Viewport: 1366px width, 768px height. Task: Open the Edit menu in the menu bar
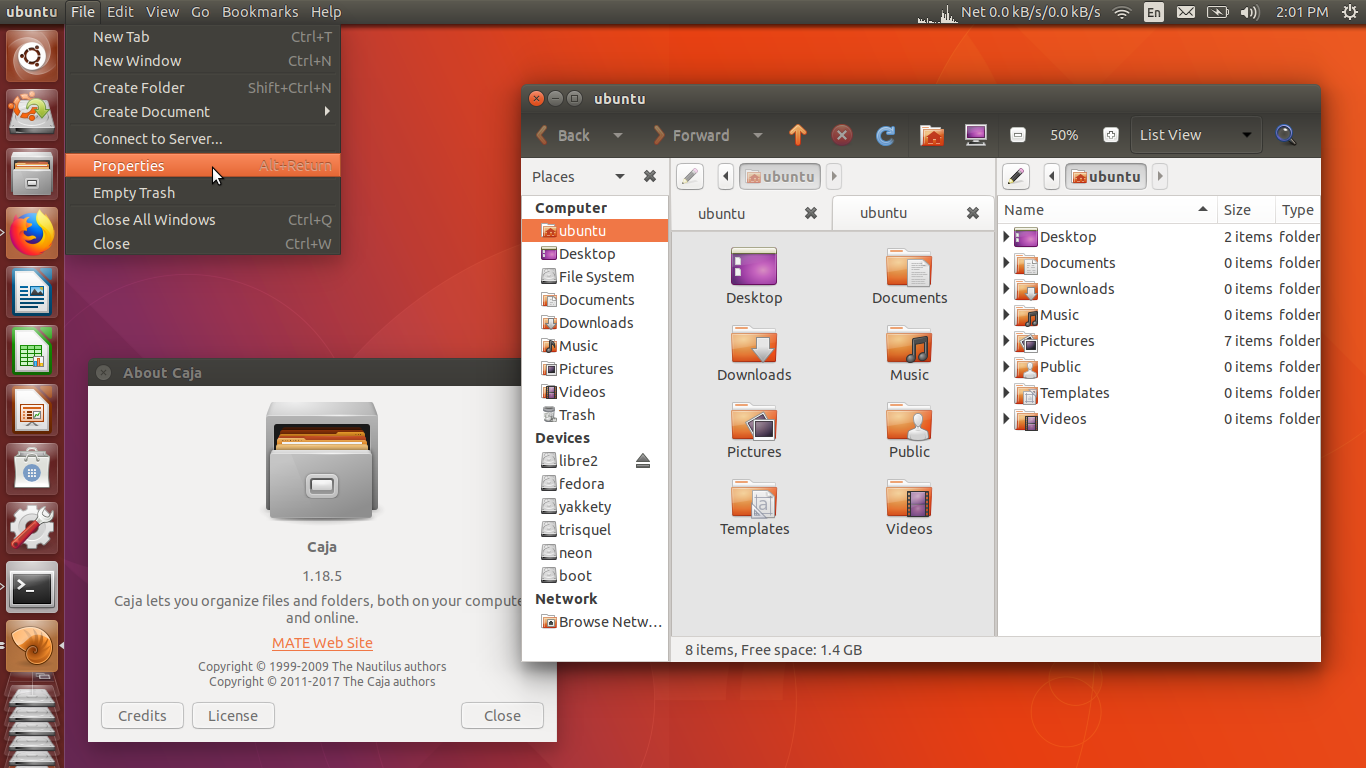pos(120,12)
